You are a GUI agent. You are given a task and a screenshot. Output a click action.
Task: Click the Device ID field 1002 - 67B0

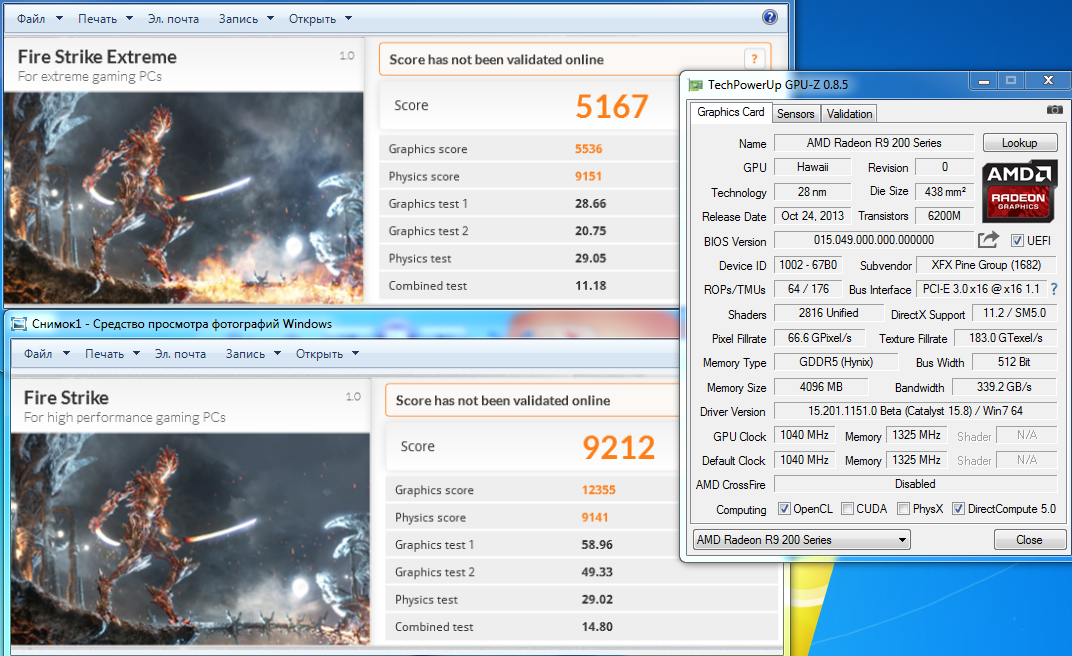[x=808, y=265]
